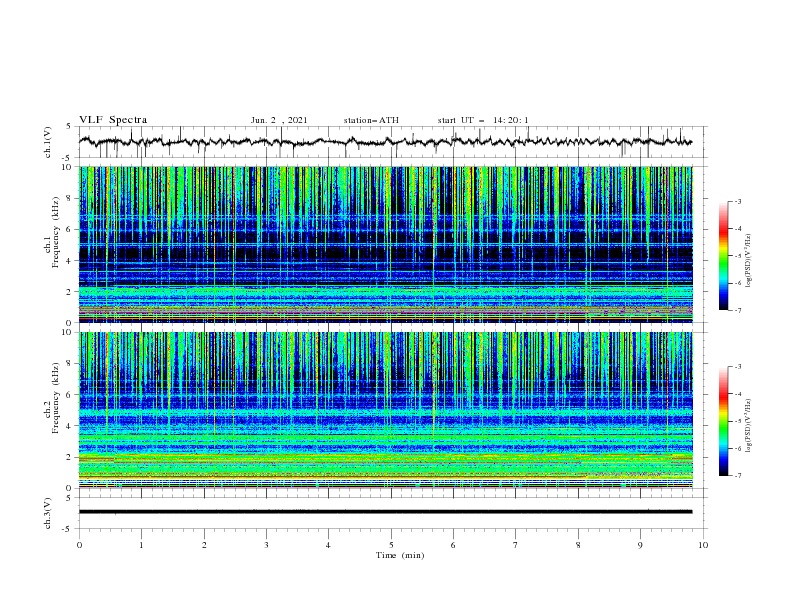The width and height of the screenshot is (792, 612).
Task: Click the "station=ATH" label
Action: pos(371,120)
